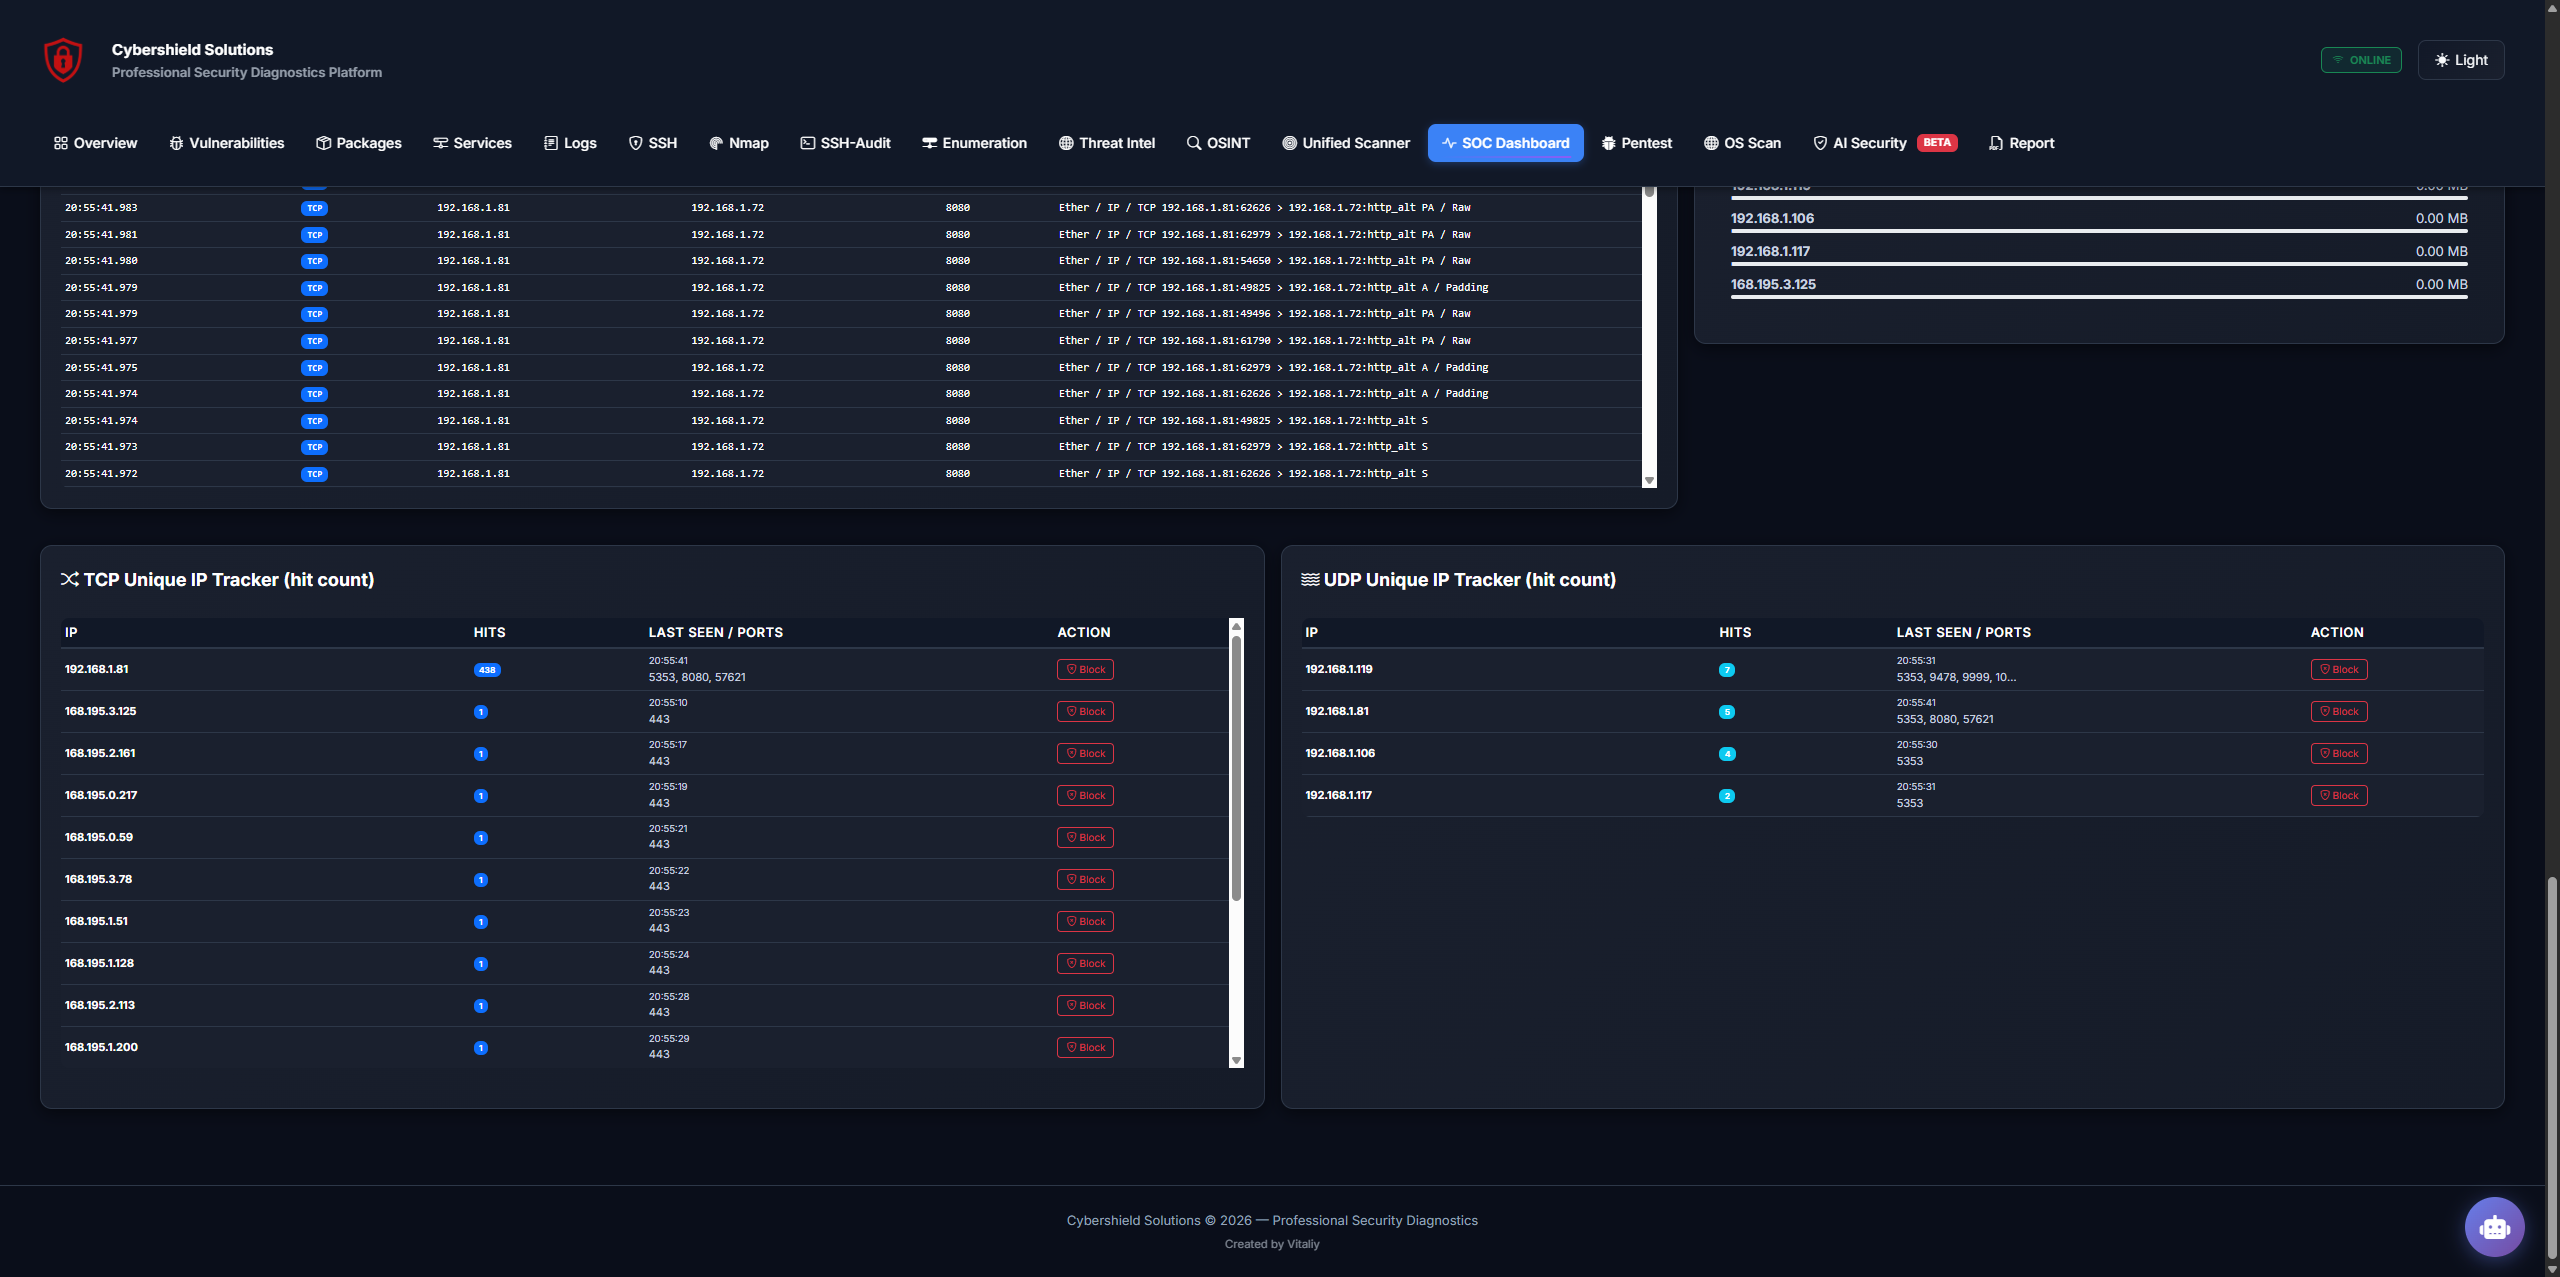Open the Logs section

pyautogui.click(x=569, y=143)
